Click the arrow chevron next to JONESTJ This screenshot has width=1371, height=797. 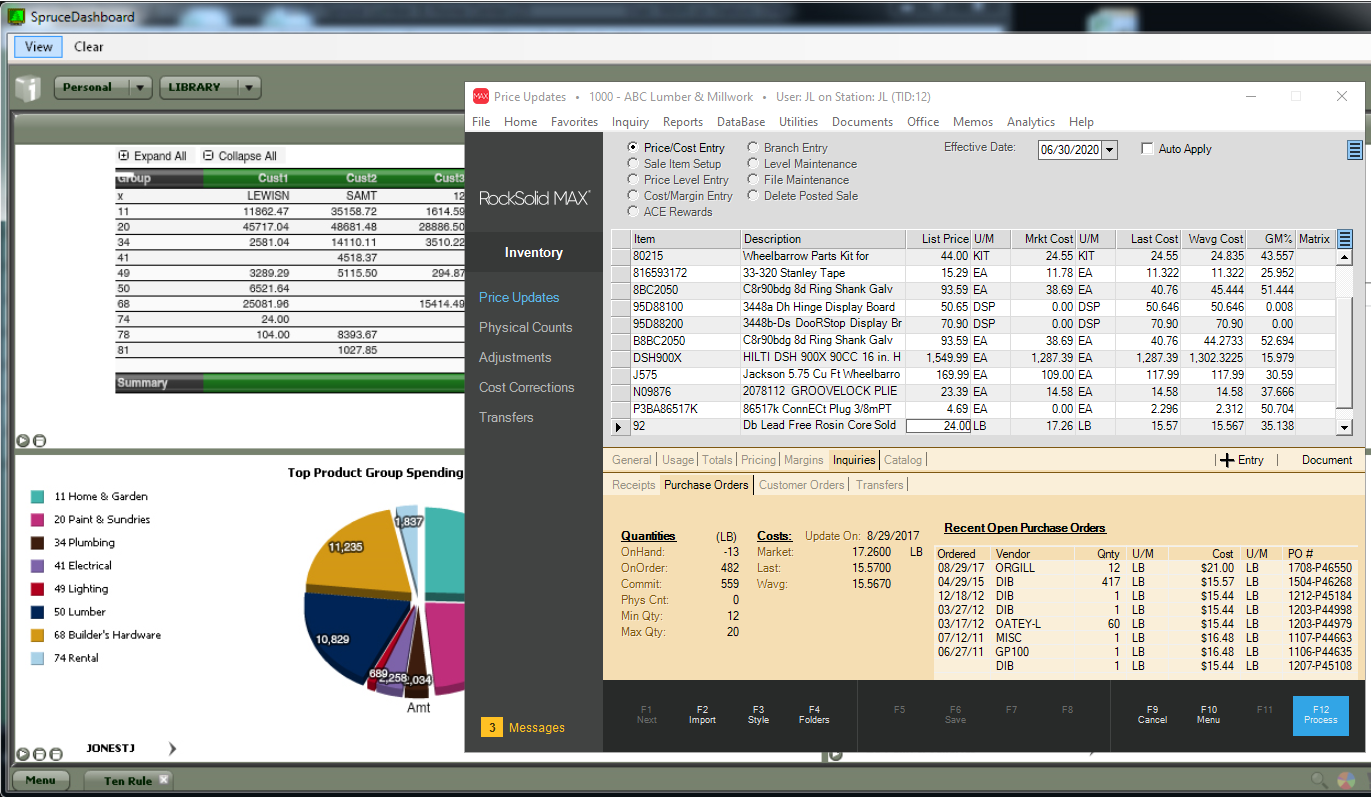tap(172, 748)
